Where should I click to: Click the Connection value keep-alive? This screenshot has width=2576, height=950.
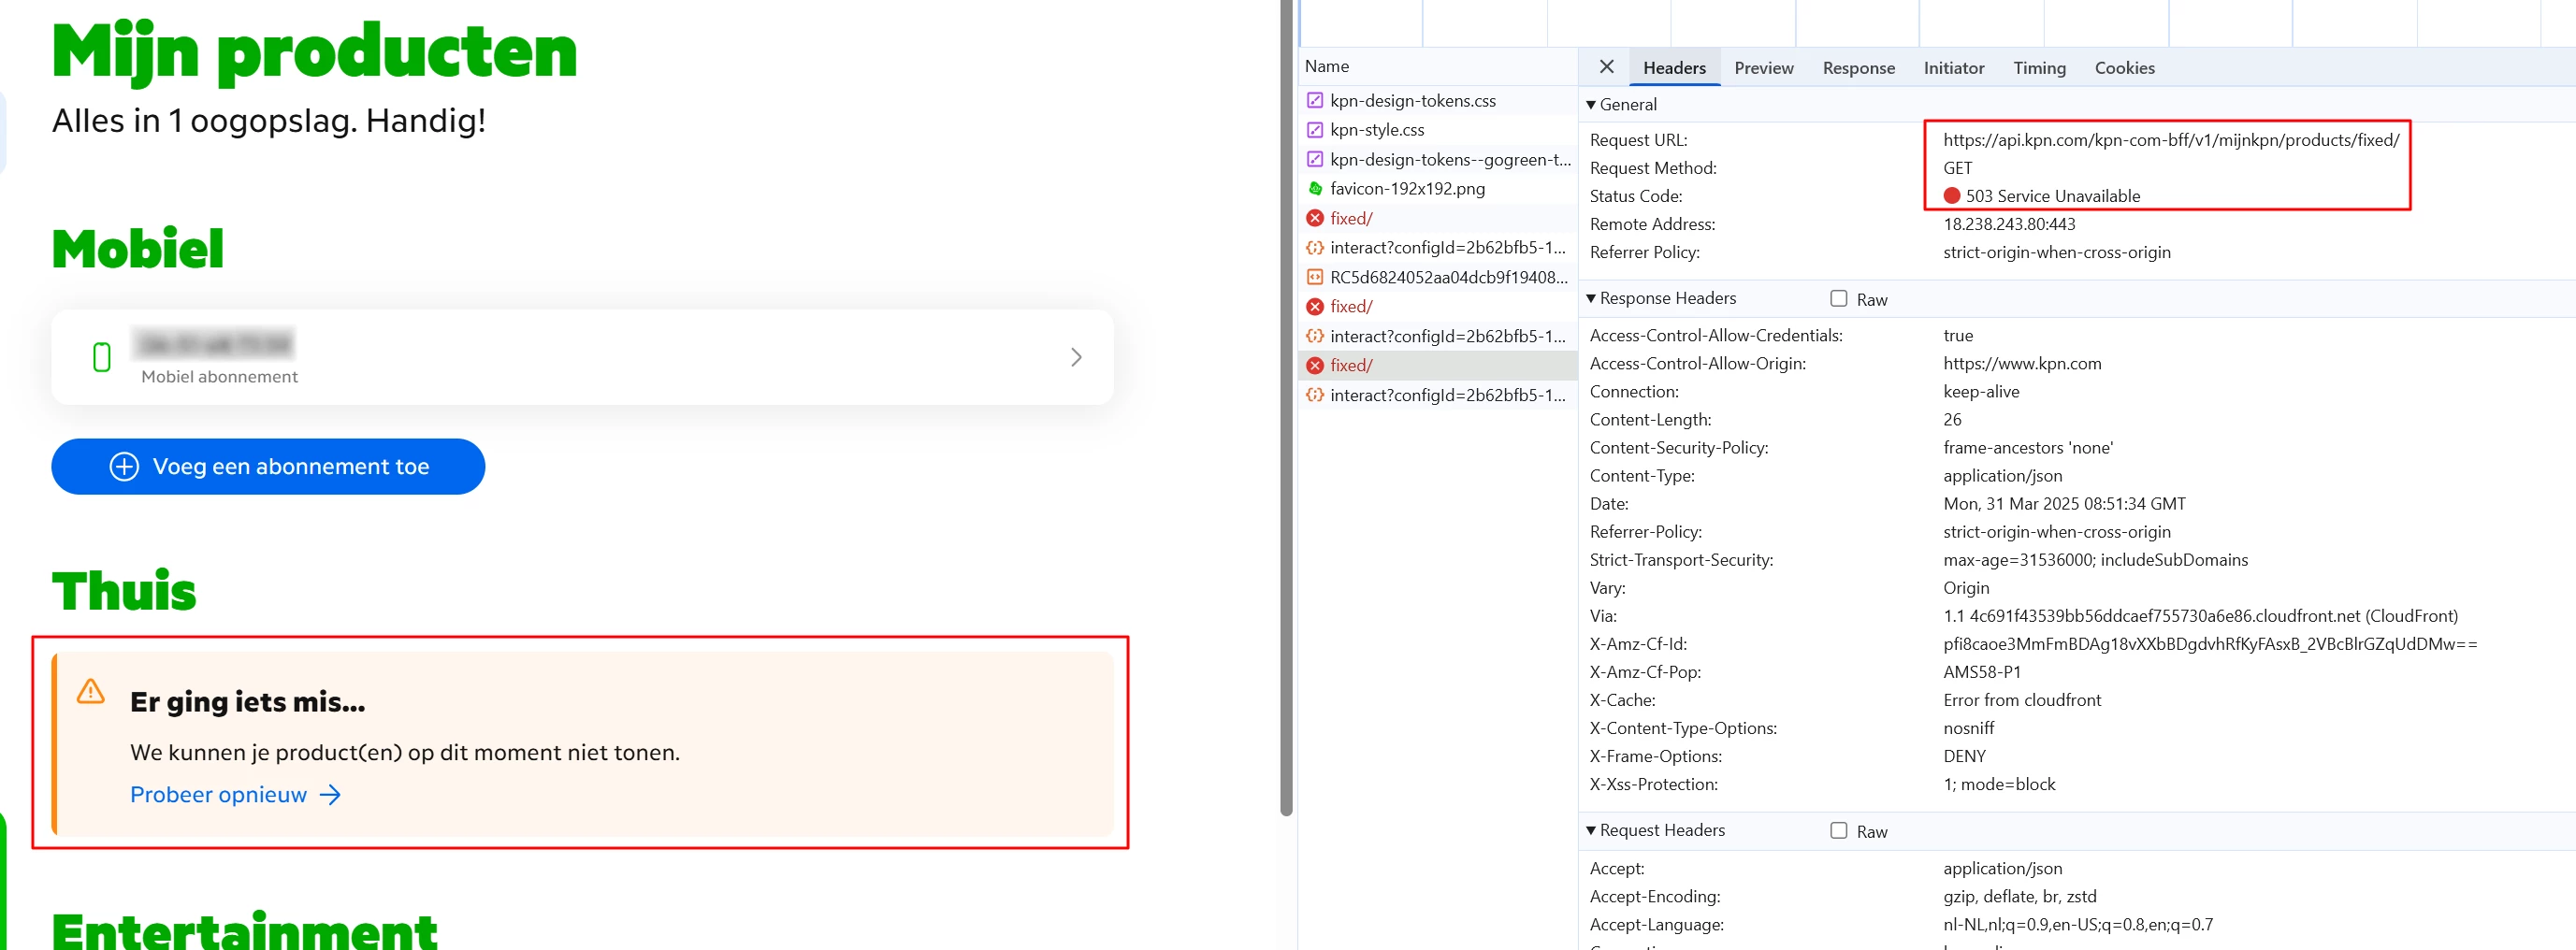click(1980, 391)
